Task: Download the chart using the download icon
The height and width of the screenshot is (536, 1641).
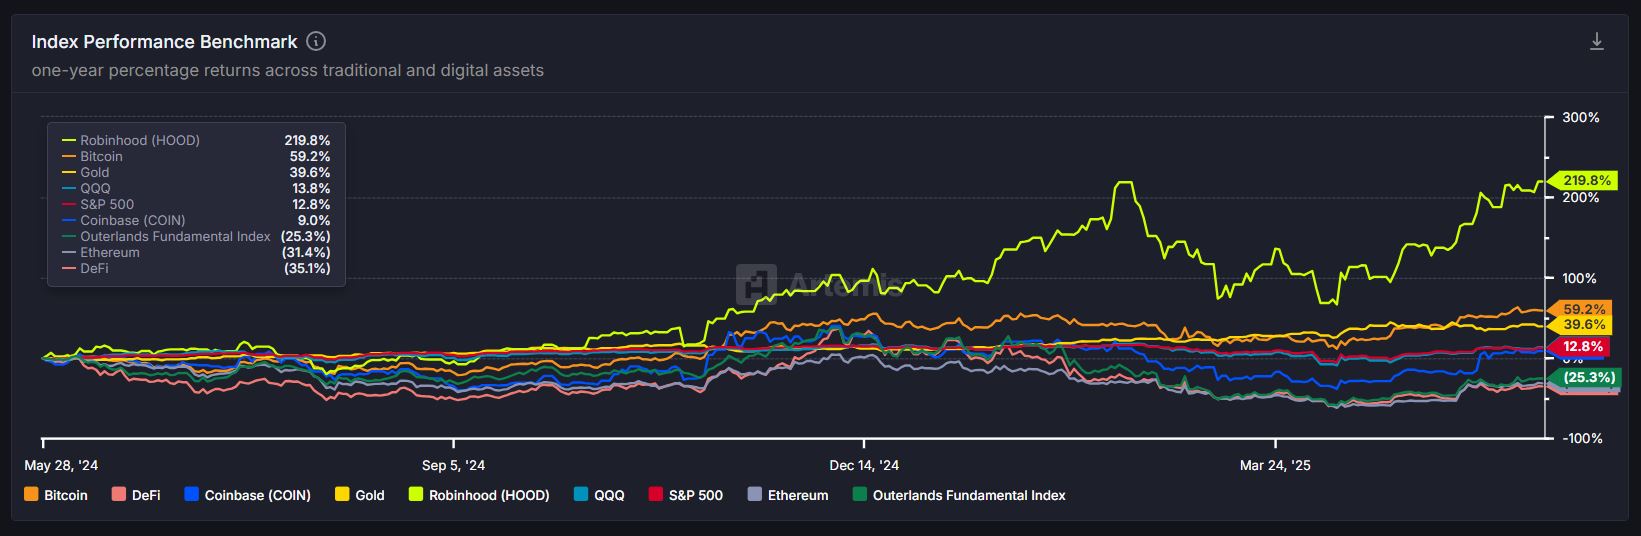Action: [x=1597, y=41]
